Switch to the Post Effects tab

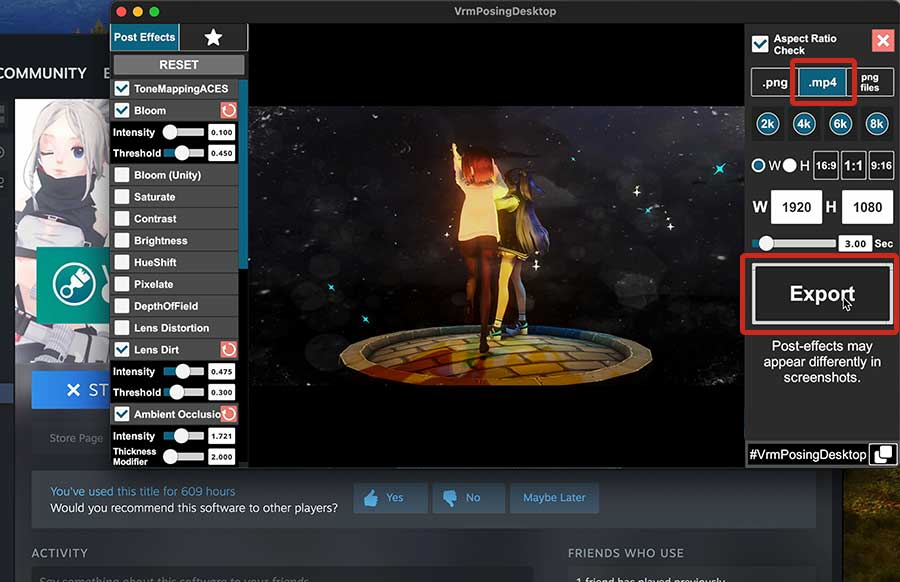point(145,37)
